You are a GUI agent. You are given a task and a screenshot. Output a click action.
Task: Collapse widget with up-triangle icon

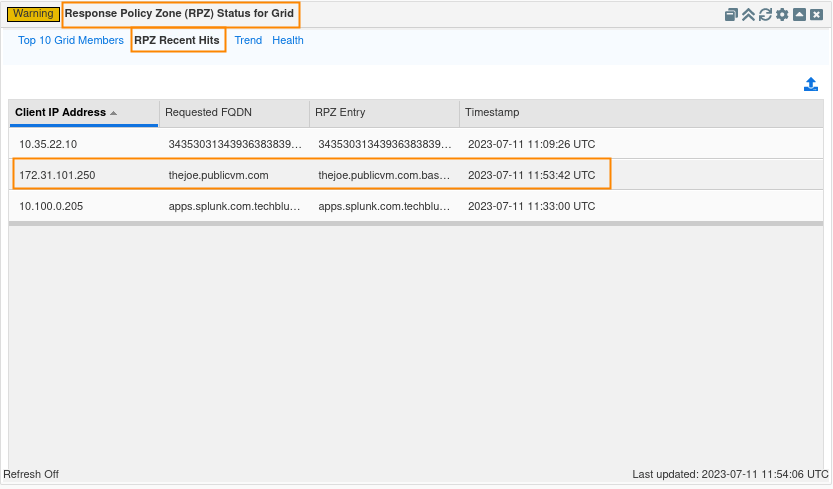point(799,15)
